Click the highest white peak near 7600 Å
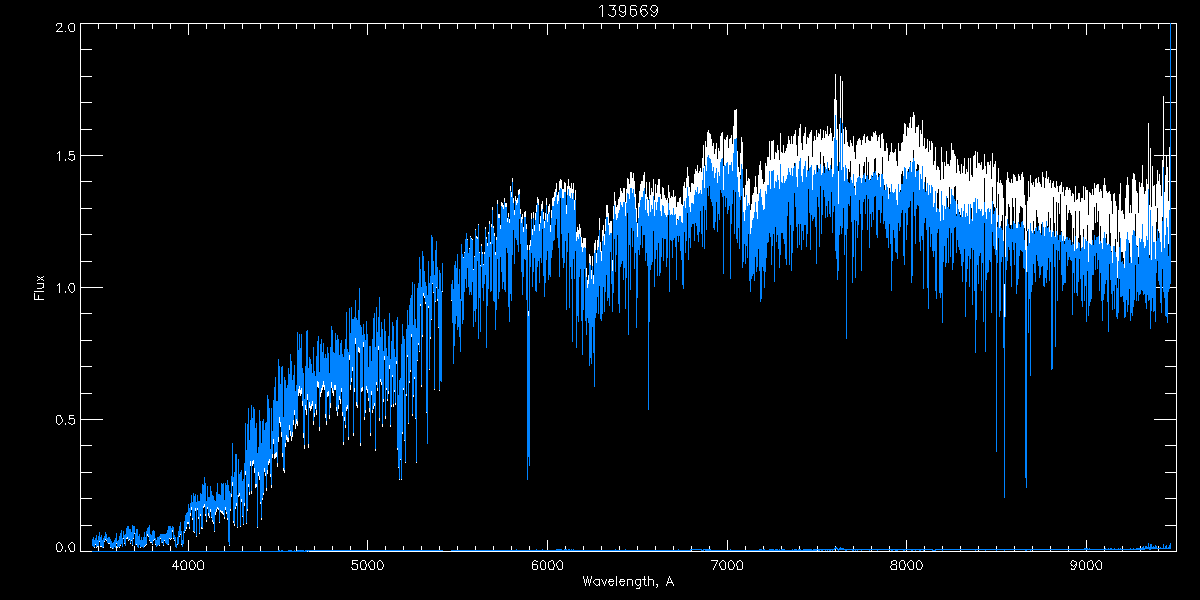Screen dimensions: 1200x600 [x=836, y=78]
